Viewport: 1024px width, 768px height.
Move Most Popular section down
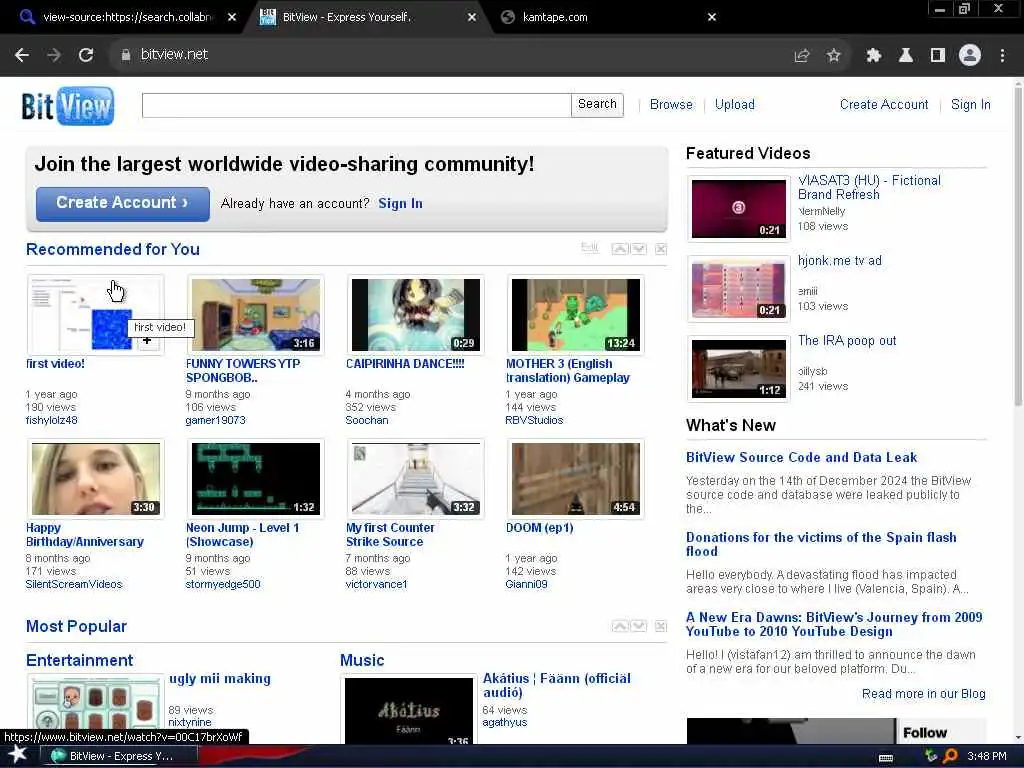point(639,626)
